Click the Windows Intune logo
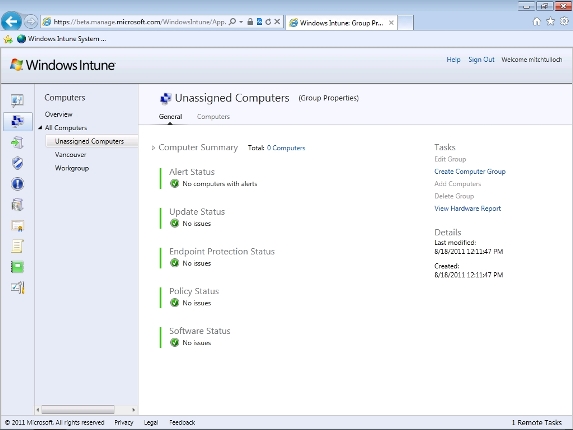573x430 pixels. click(x=62, y=65)
